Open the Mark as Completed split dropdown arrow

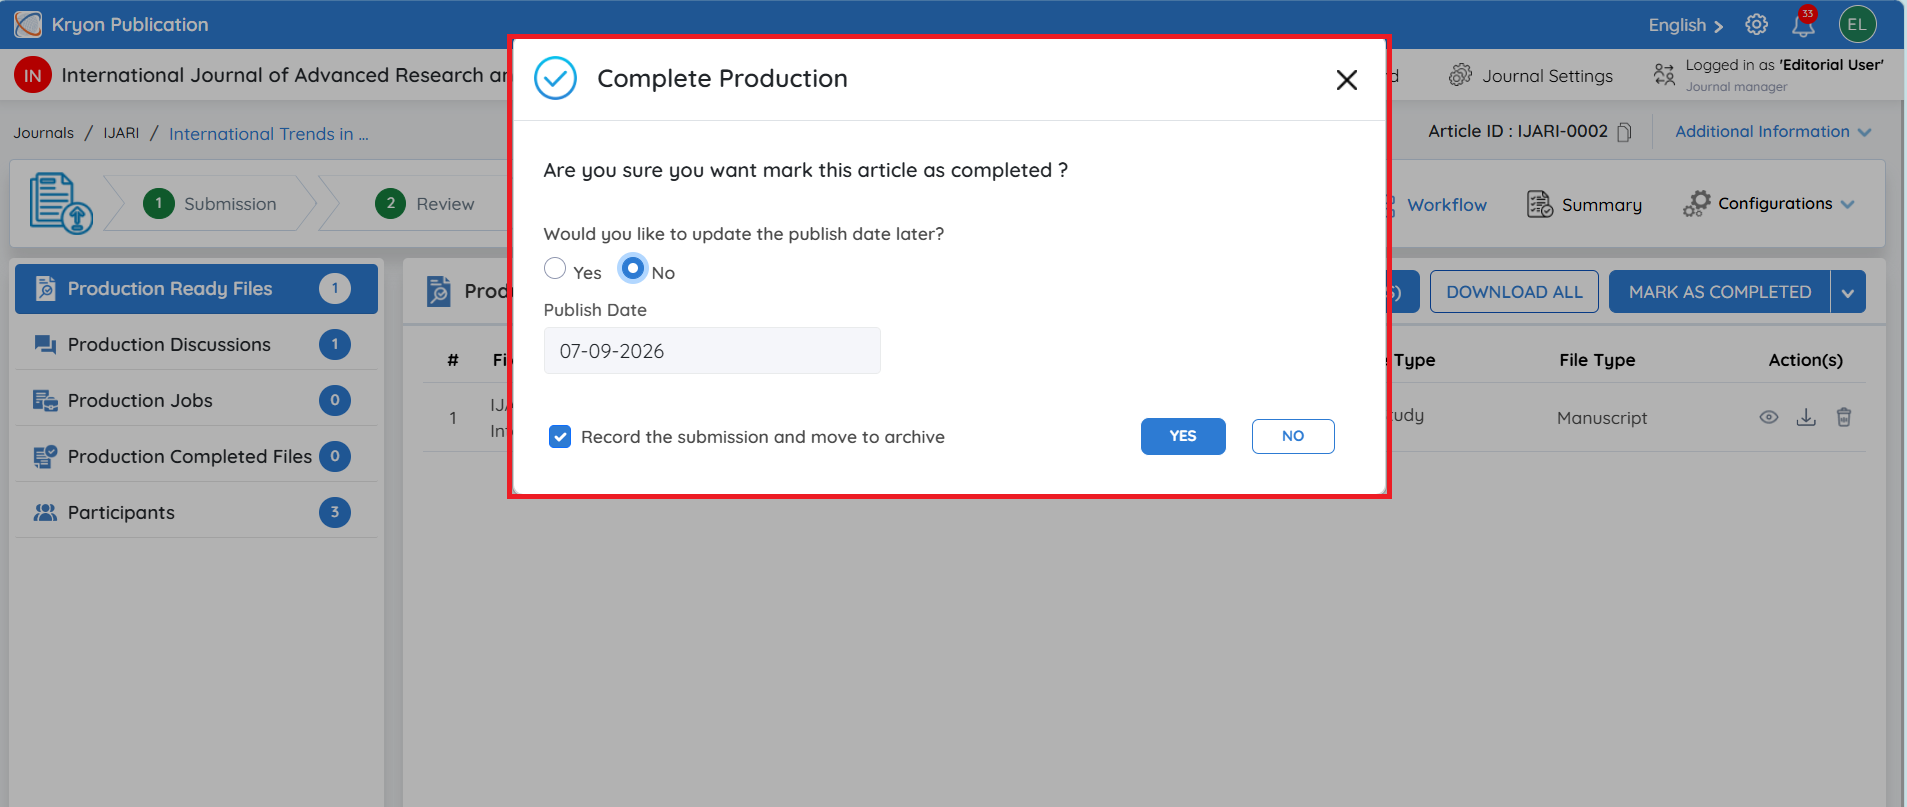[1848, 292]
